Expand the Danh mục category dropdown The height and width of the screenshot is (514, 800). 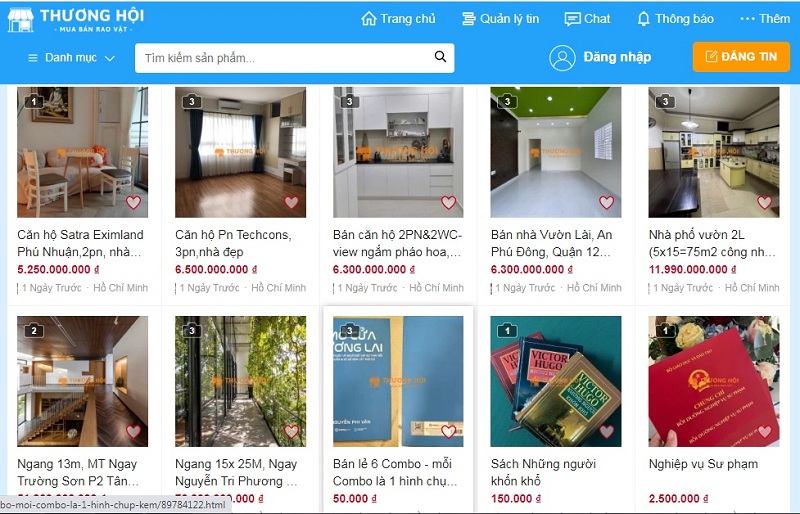pyautogui.click(x=71, y=58)
